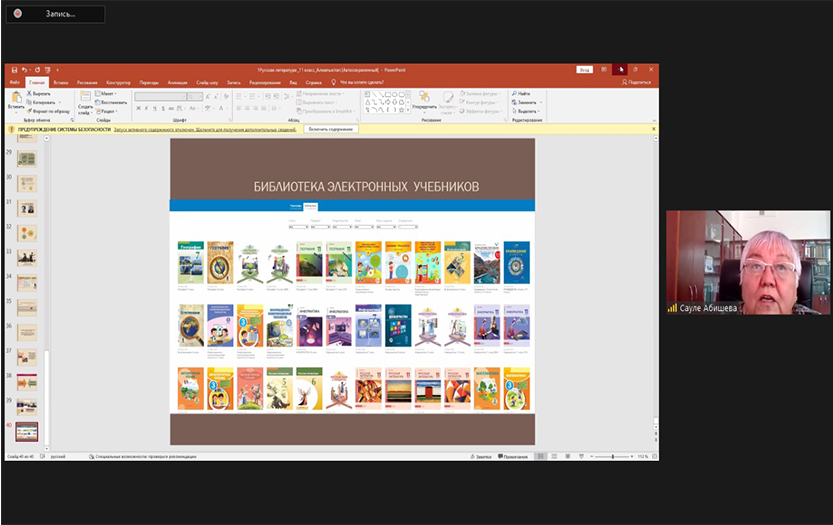The height and width of the screenshot is (525, 833).
Task: Switch to Normal view in status bar
Action: [x=541, y=456]
